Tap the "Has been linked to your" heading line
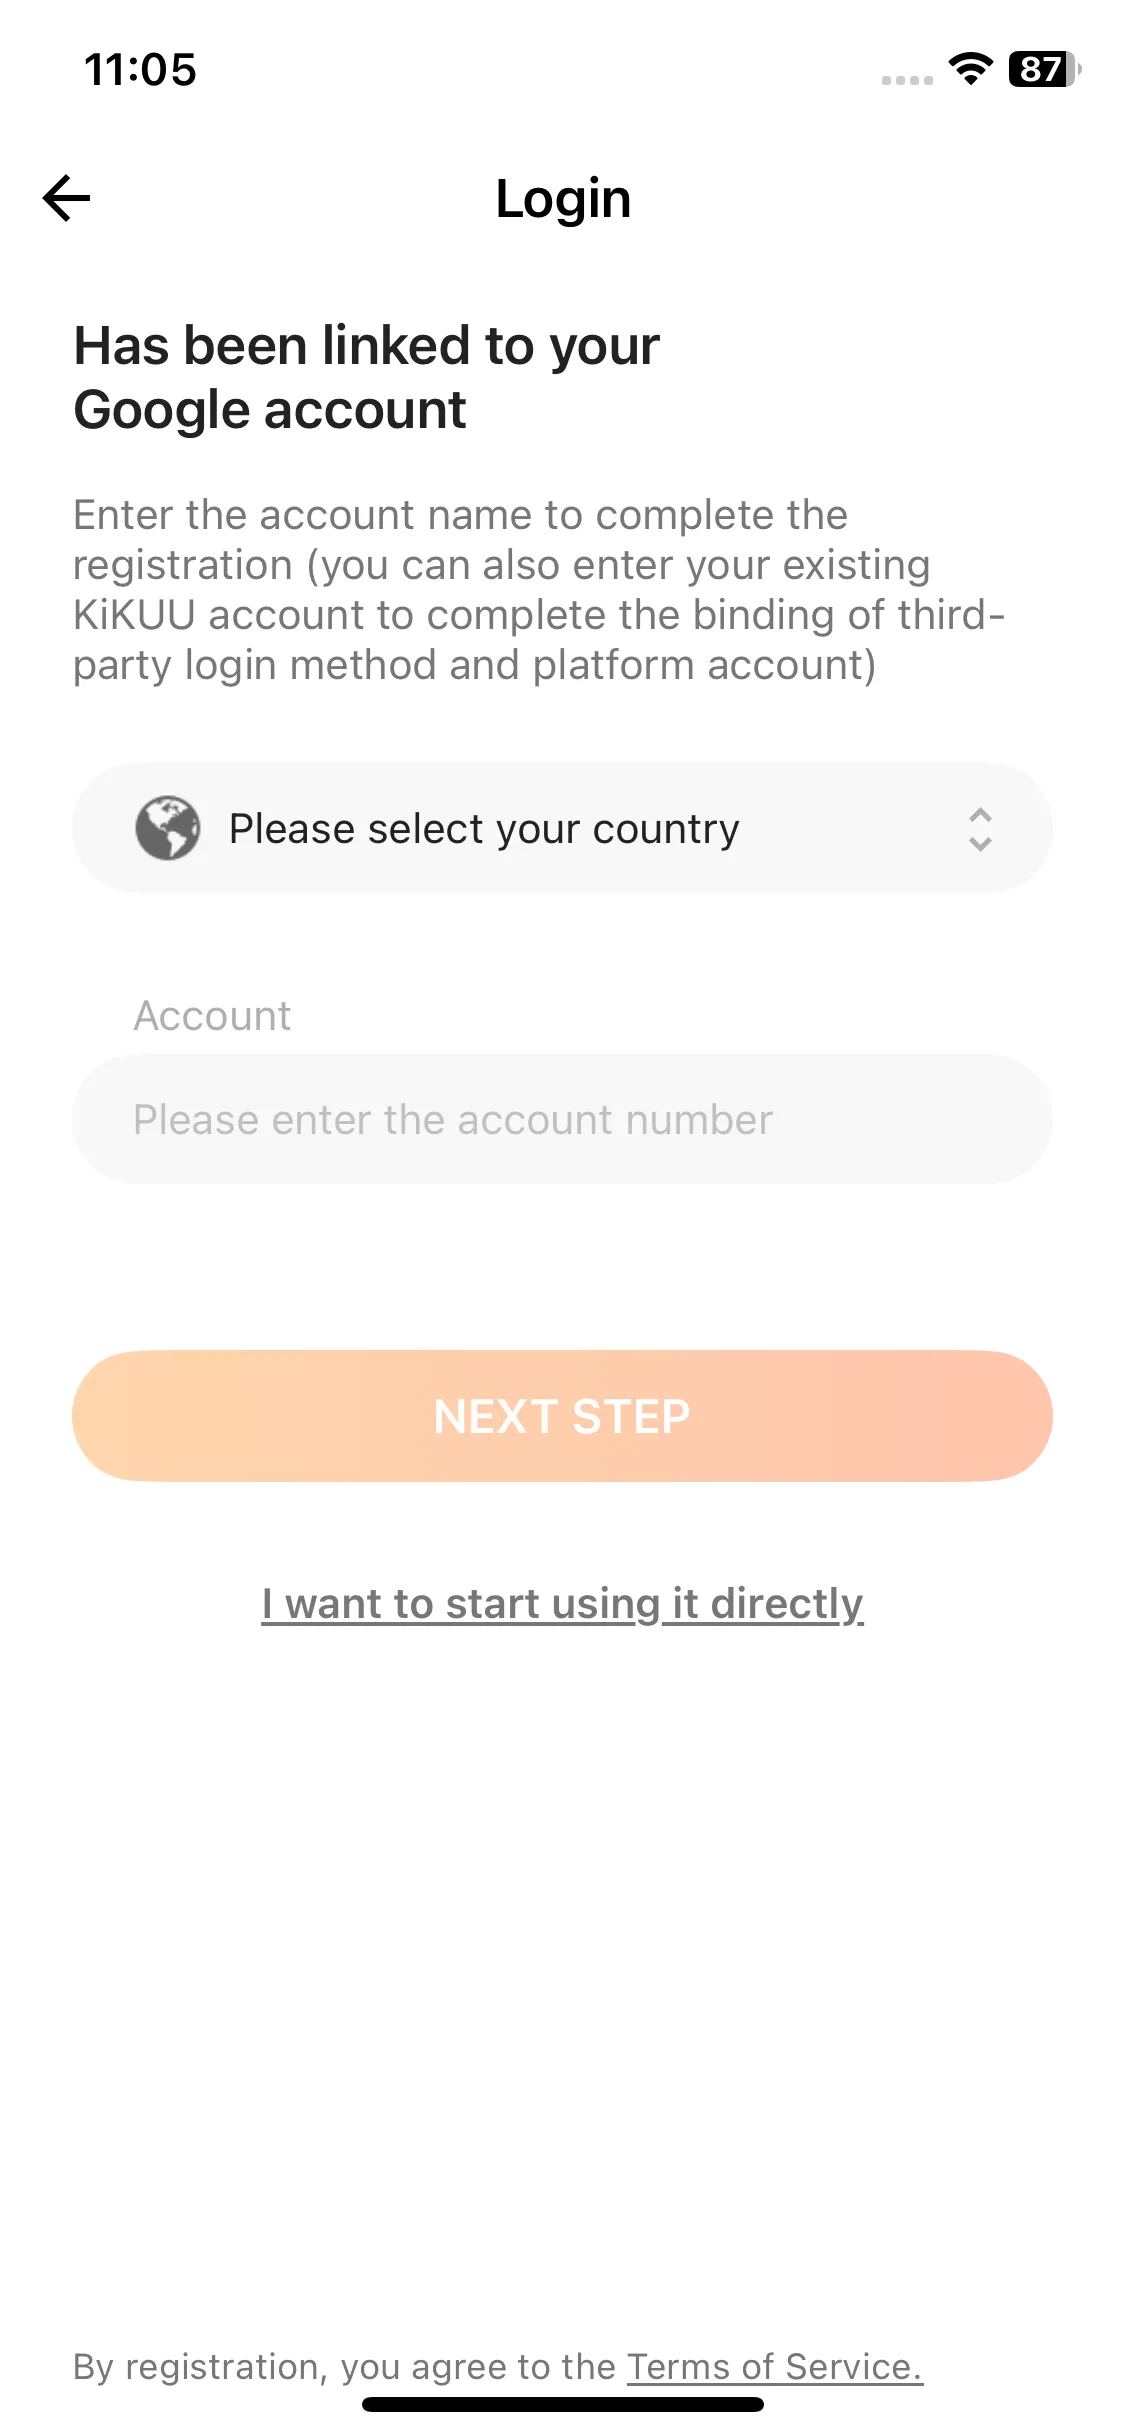This screenshot has width=1125, height=2436. point(366,346)
